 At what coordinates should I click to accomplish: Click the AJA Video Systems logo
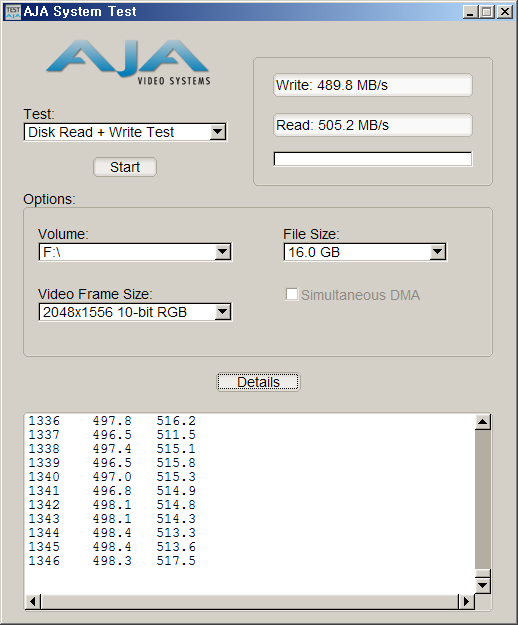[x=128, y=62]
